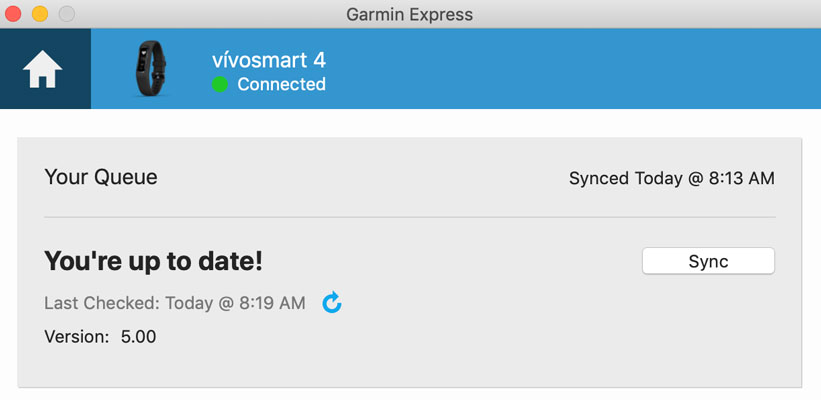Click the blue refresh check-for-updates icon

[332, 302]
